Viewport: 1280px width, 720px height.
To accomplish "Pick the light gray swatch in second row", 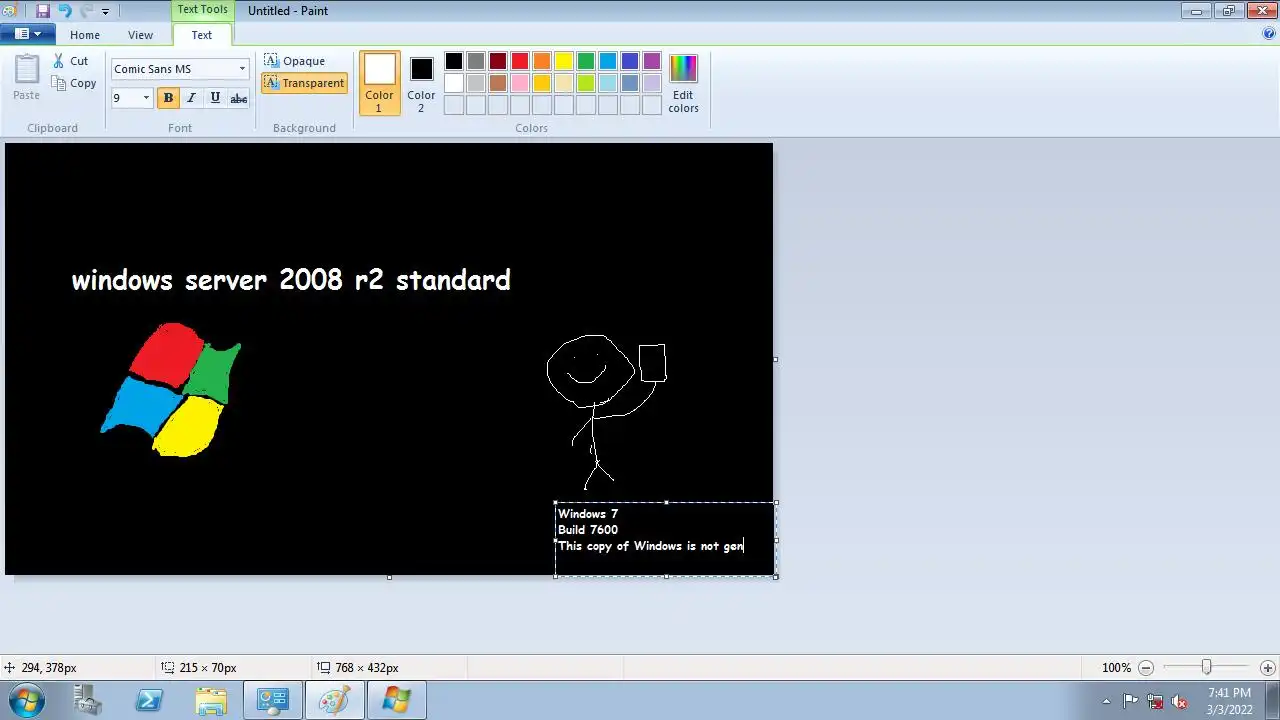I will 476,83.
